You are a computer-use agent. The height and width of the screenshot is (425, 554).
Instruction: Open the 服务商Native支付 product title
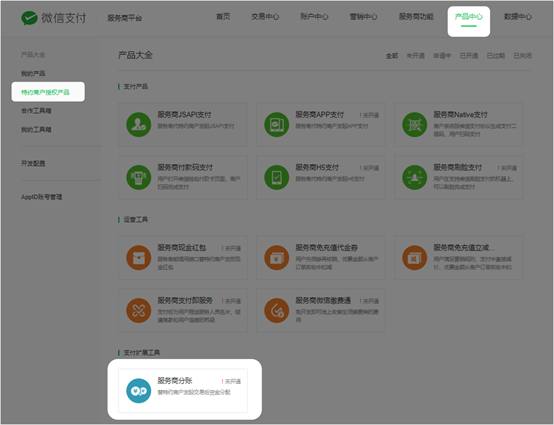[x=460, y=114]
